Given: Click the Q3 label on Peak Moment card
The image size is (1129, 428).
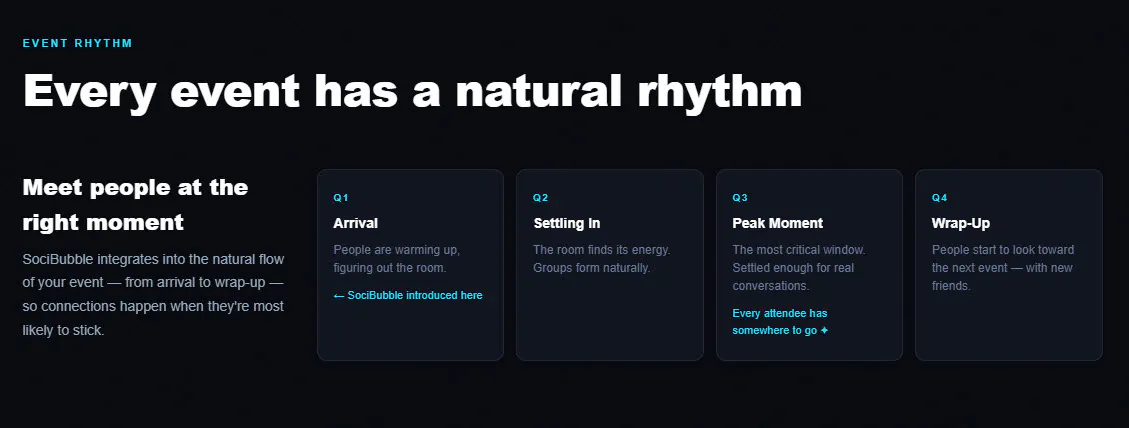Looking at the screenshot, I should (740, 197).
